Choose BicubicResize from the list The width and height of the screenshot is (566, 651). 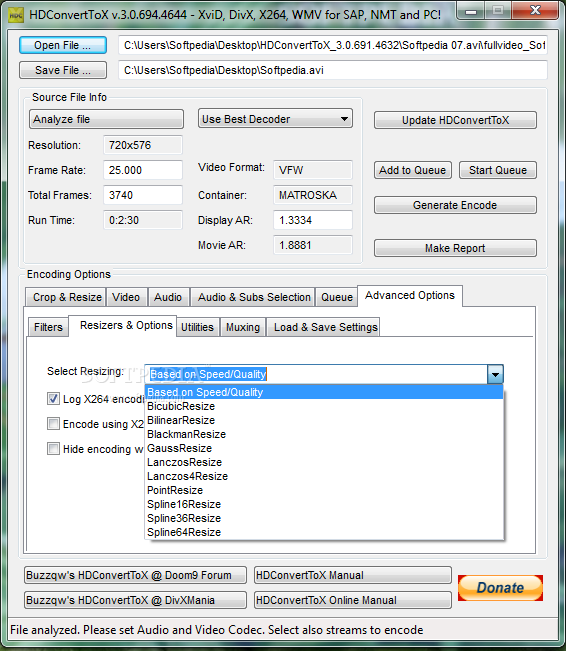324,406
